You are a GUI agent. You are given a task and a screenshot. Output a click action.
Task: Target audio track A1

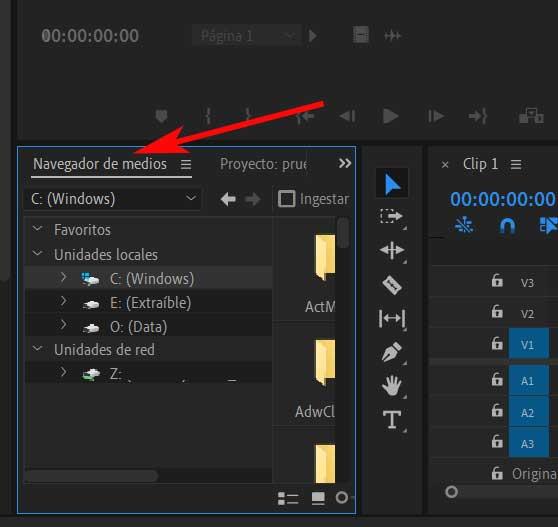tap(528, 380)
